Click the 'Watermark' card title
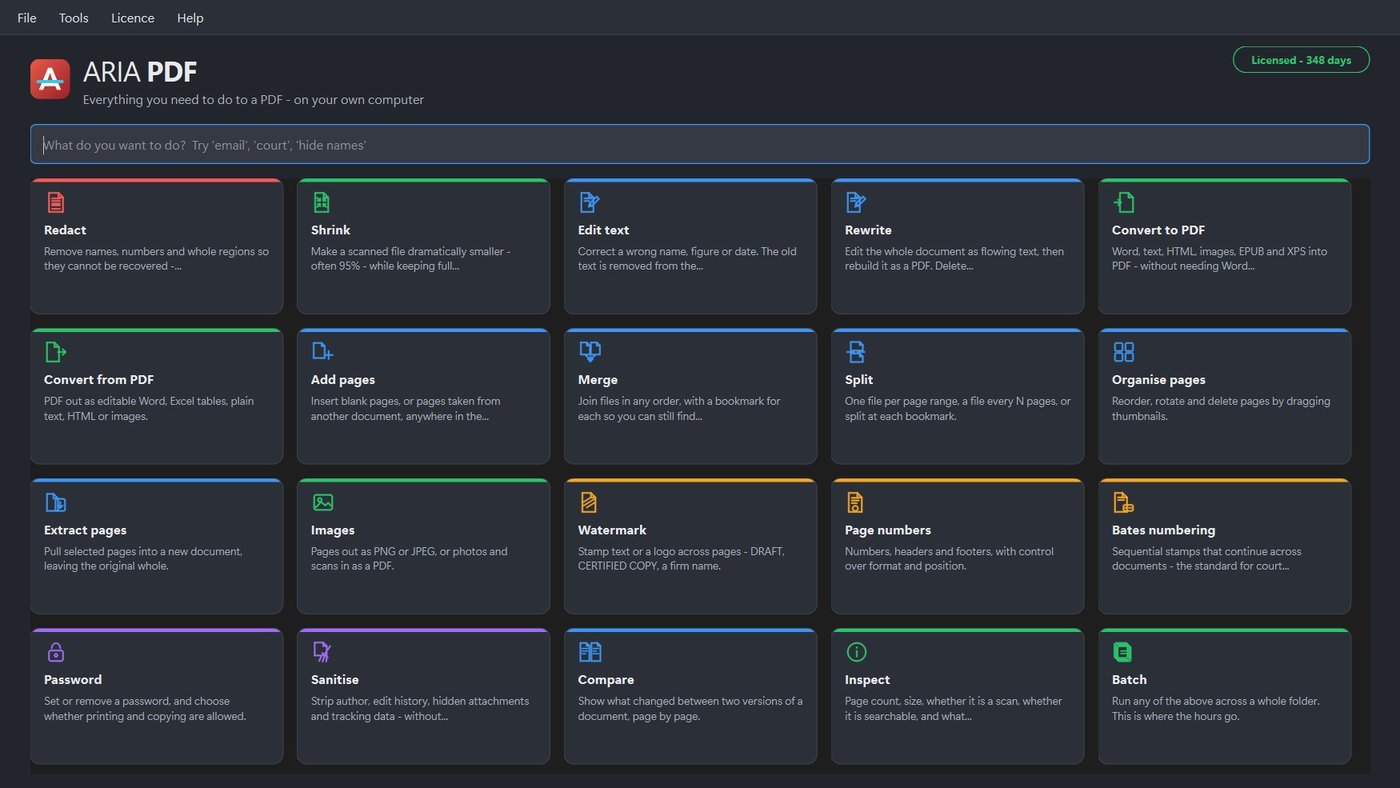 click(x=612, y=530)
